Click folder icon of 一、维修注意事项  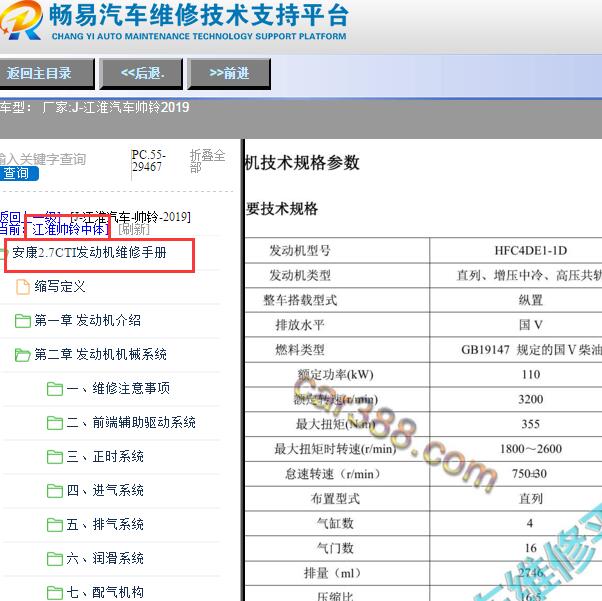[x=55, y=389]
